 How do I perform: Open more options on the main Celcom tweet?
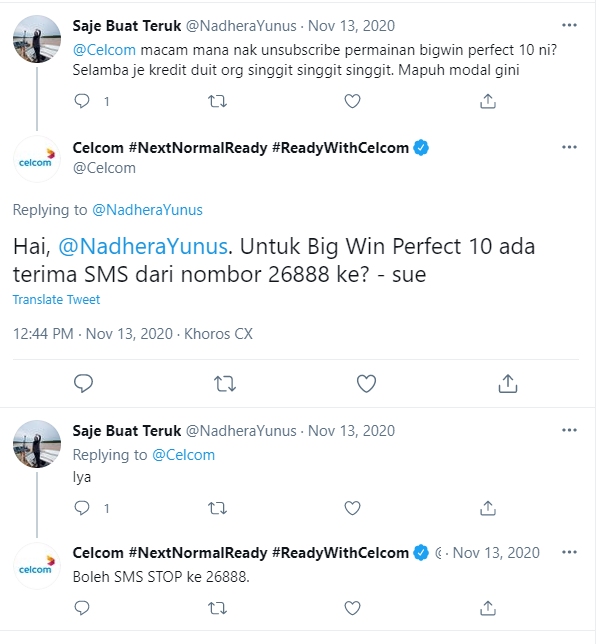tap(569, 147)
